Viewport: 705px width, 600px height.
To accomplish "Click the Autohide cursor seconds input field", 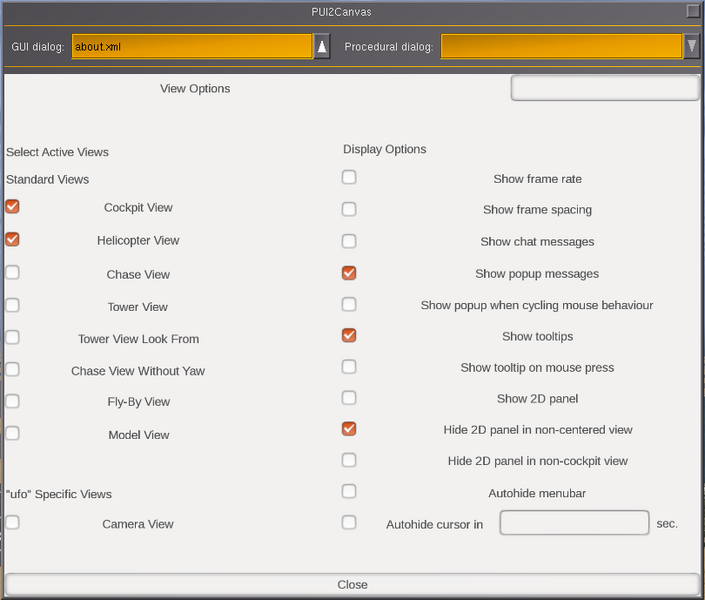I will [574, 523].
